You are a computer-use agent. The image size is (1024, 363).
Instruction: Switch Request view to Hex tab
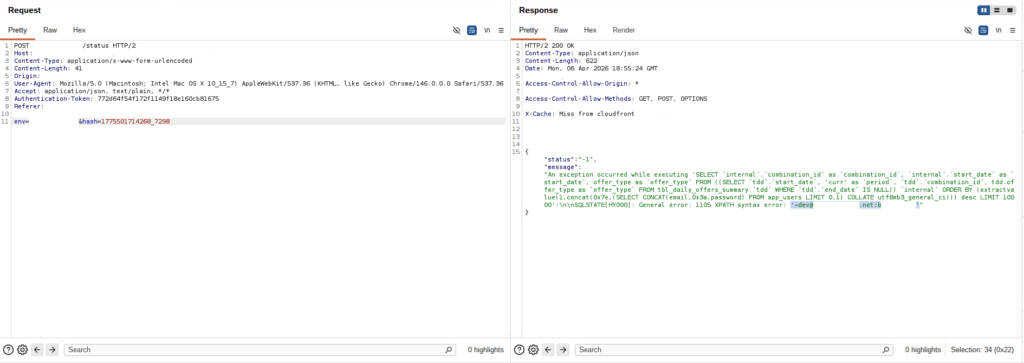[x=79, y=30]
